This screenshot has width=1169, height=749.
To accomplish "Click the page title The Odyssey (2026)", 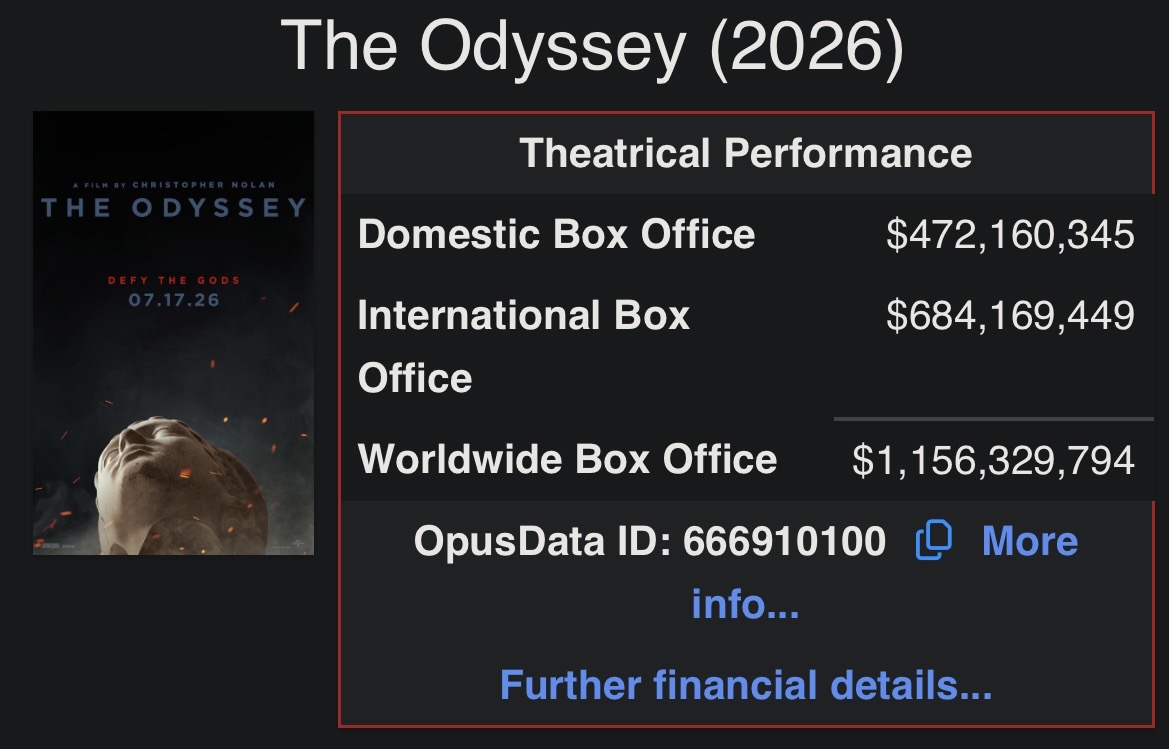I will [592, 45].
